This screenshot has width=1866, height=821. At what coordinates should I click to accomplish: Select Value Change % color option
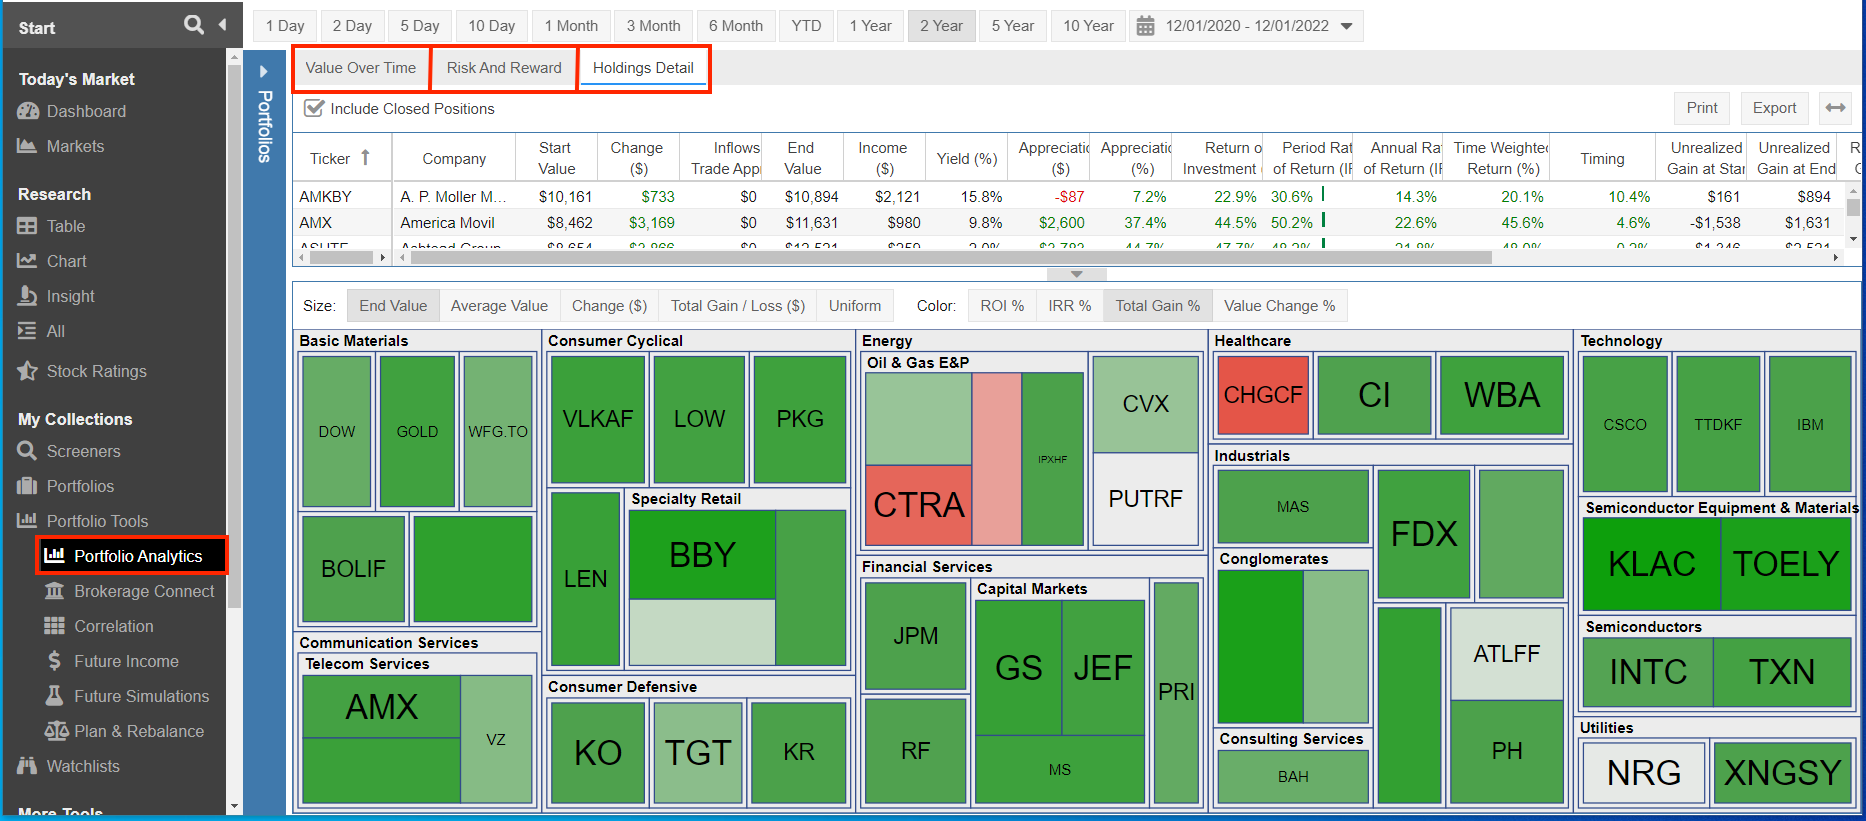[1279, 306]
